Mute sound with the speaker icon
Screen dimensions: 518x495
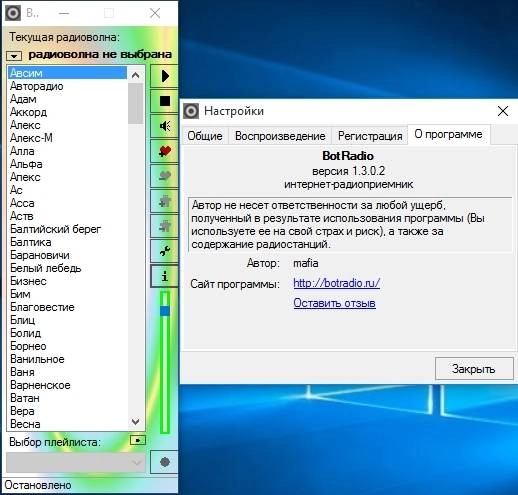point(164,126)
